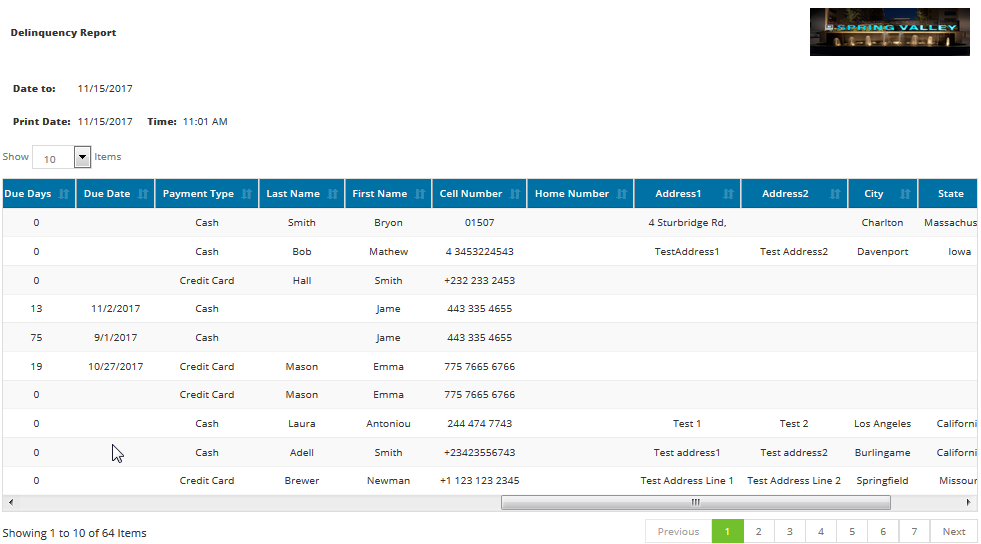
Task: Click the Home Number header label
Action: click(572, 194)
